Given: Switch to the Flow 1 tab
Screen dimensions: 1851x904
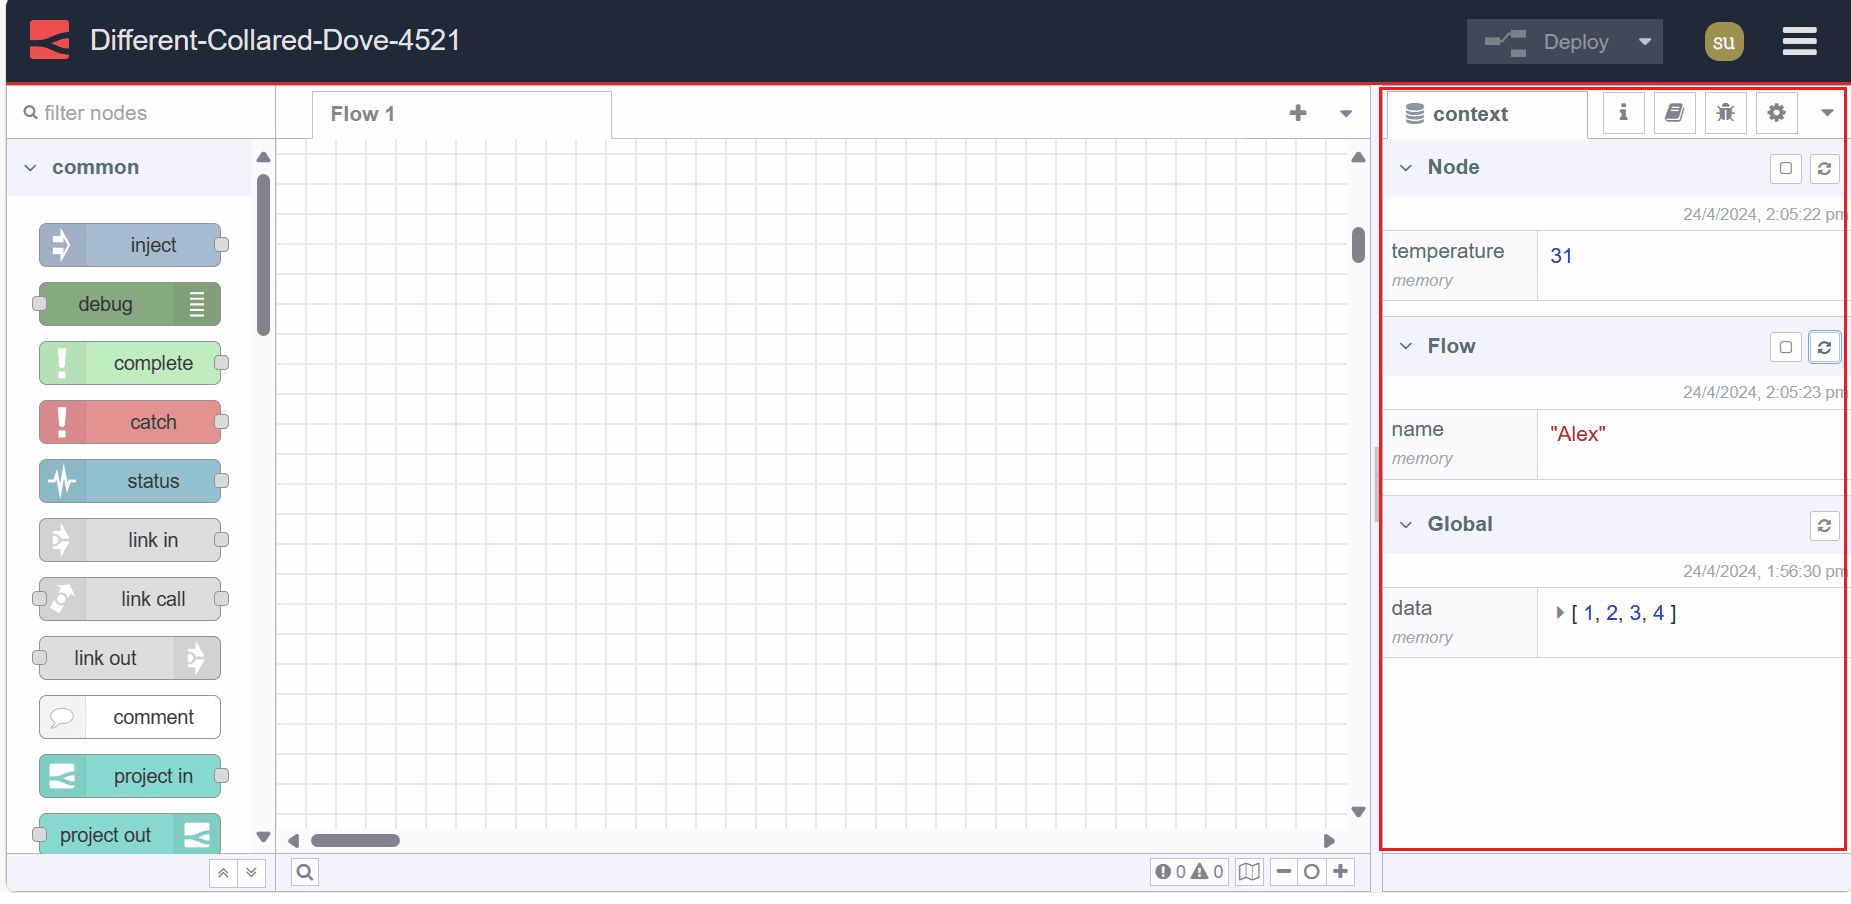Looking at the screenshot, I should tap(362, 113).
